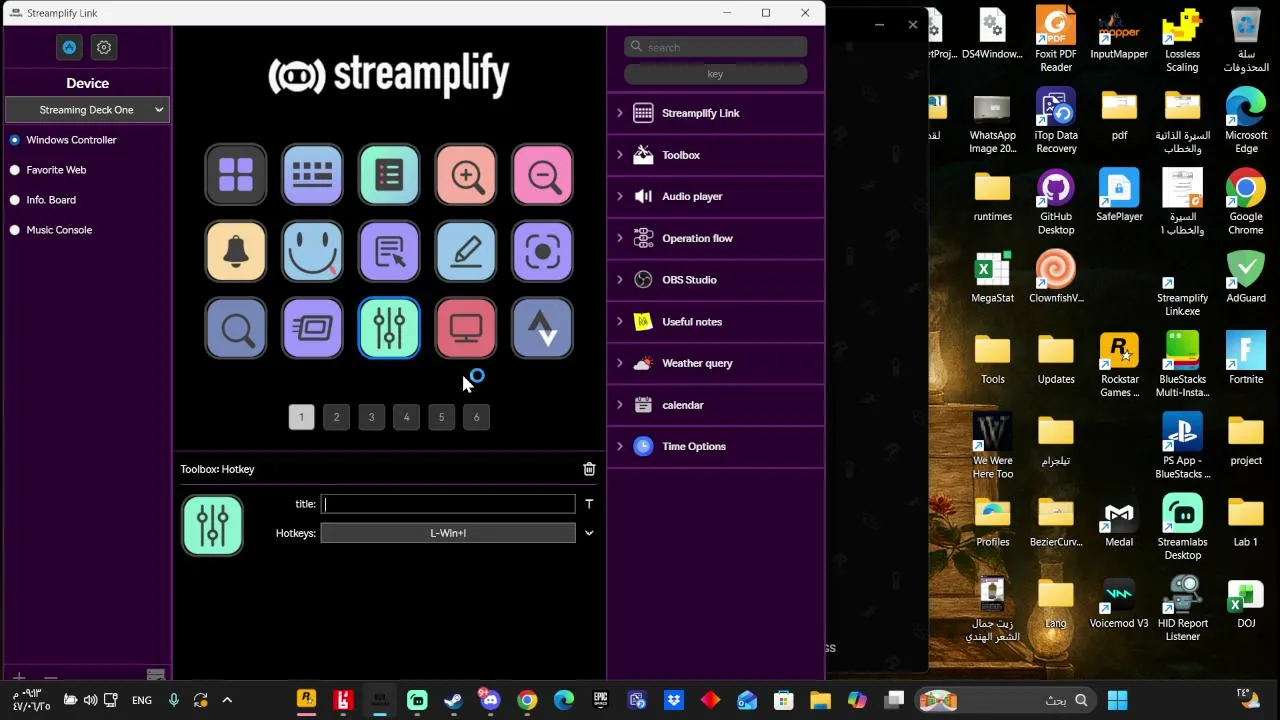Focus the title input field
1280x720 pixels.
(x=448, y=504)
